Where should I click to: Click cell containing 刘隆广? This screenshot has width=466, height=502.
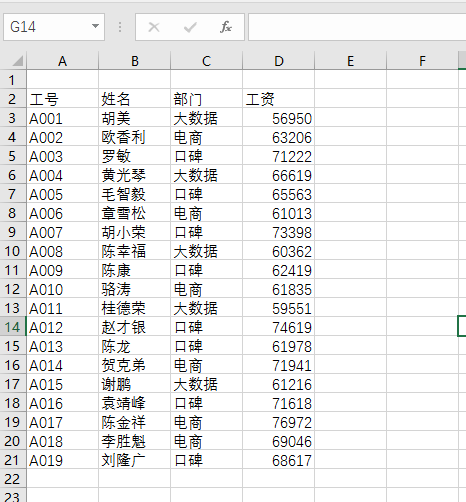click(x=135, y=459)
